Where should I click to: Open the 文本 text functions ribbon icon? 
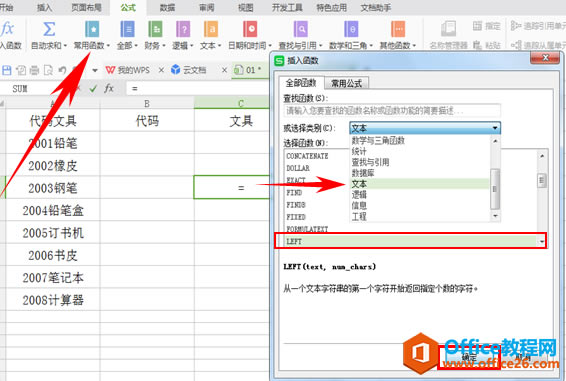click(x=210, y=29)
